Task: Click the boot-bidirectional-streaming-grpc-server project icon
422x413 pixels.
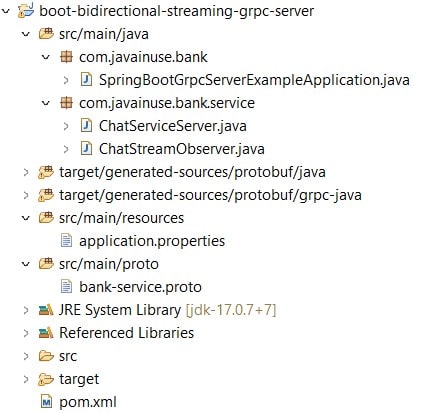Action: [26, 11]
